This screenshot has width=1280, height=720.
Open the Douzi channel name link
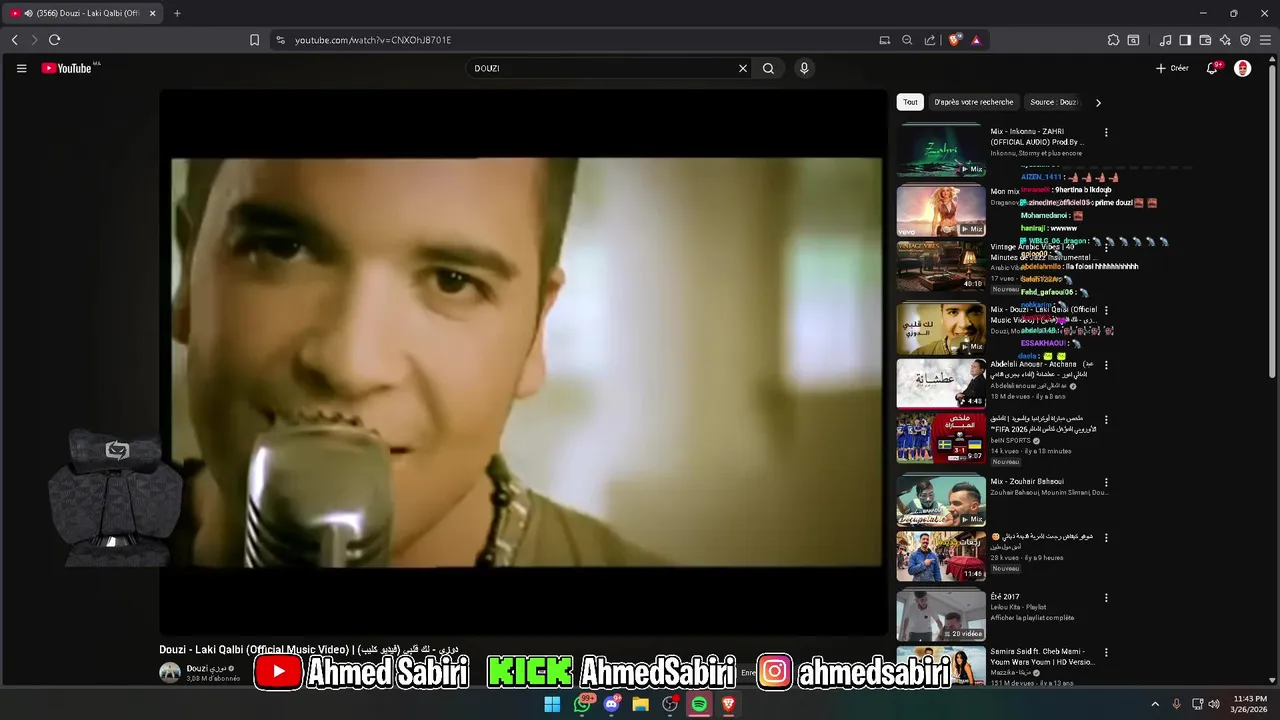(206, 668)
